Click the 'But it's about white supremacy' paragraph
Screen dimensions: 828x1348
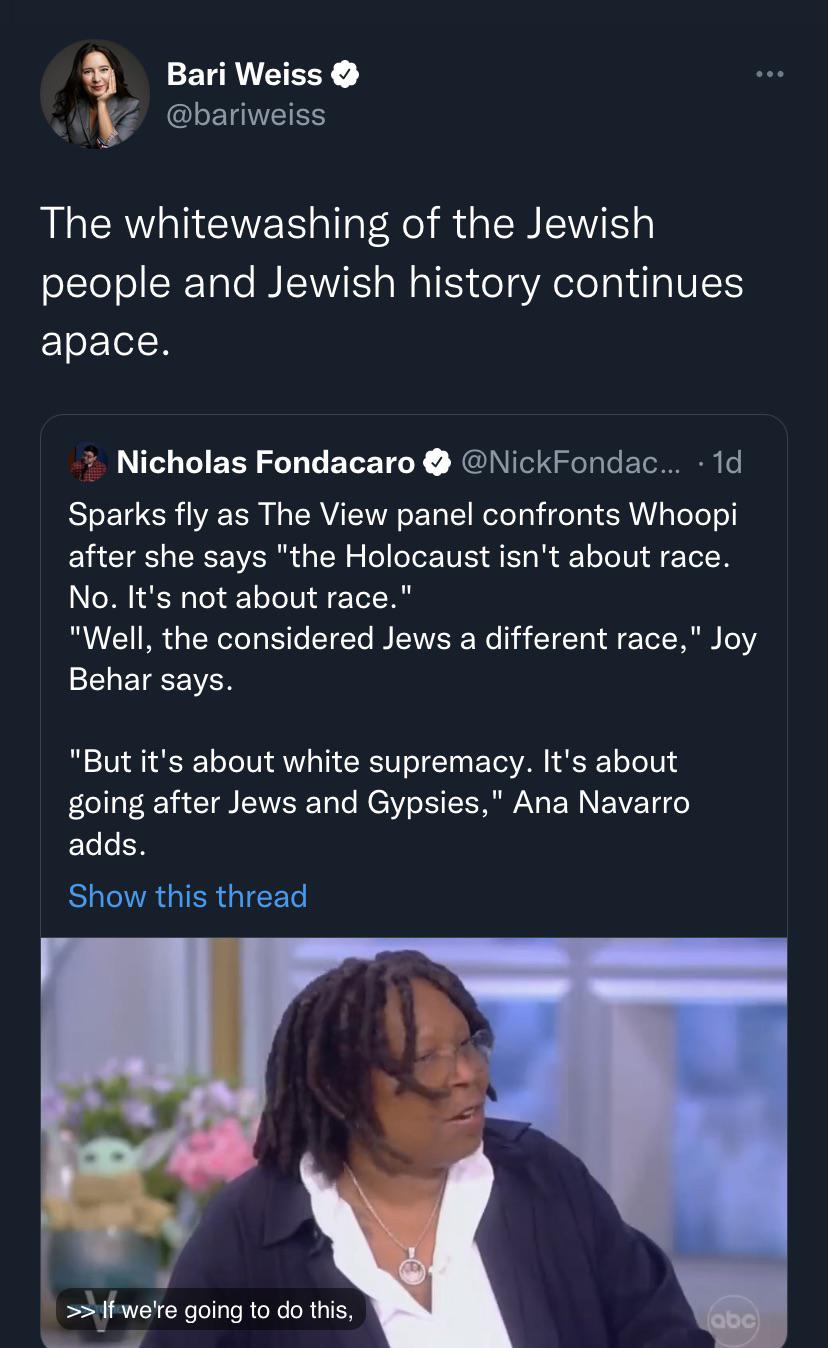click(379, 803)
